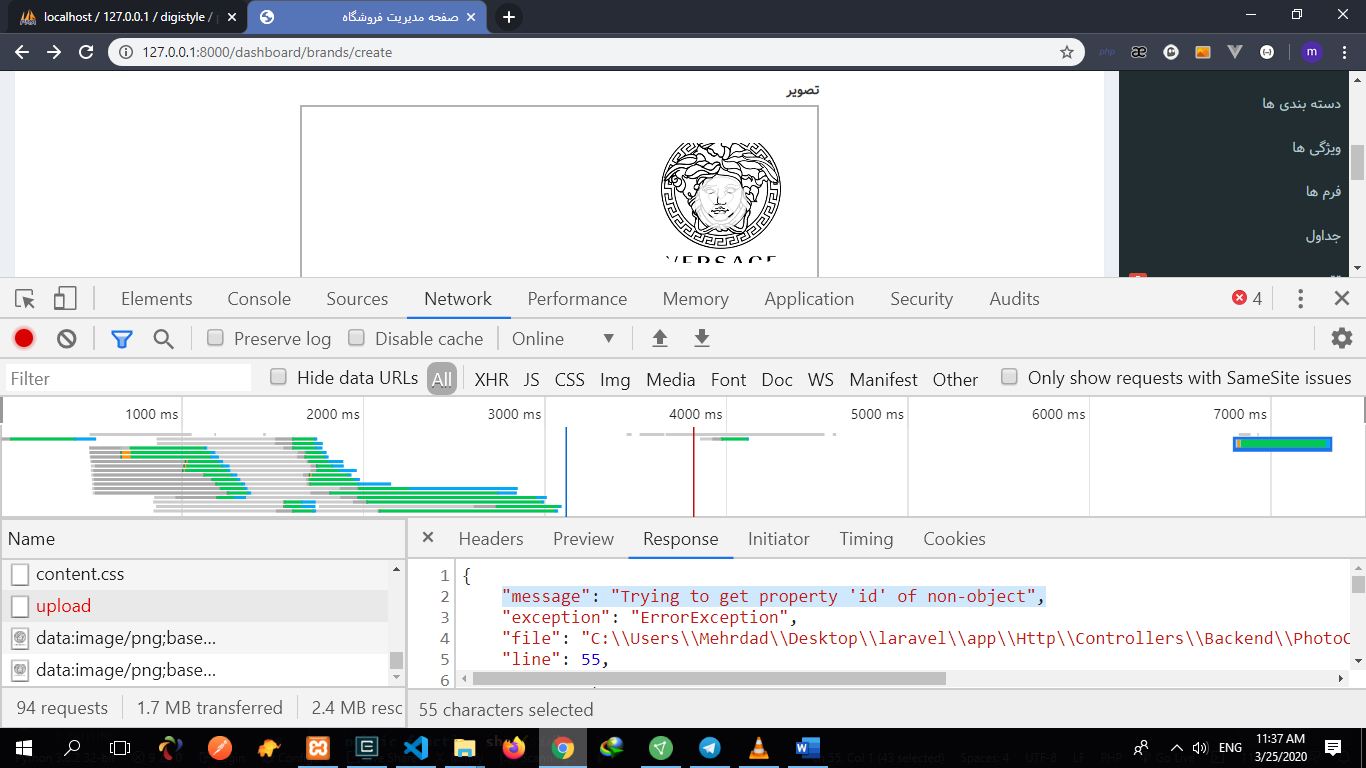Open the DevTools three-dot menu

(1300, 299)
